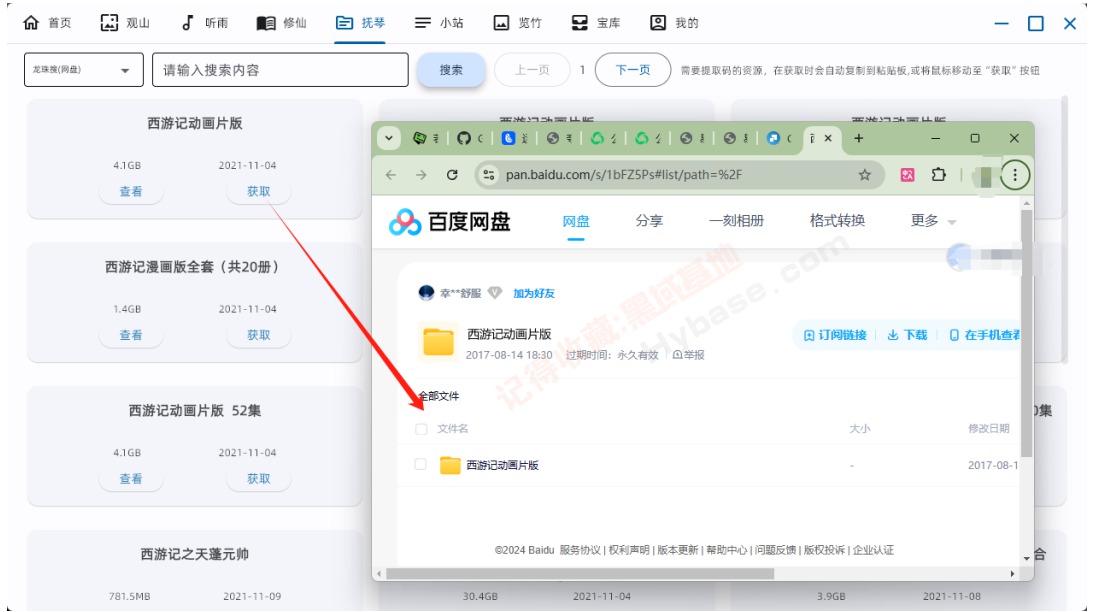Click 加为好友 link
The height and width of the screenshot is (612, 1094).
(534, 293)
